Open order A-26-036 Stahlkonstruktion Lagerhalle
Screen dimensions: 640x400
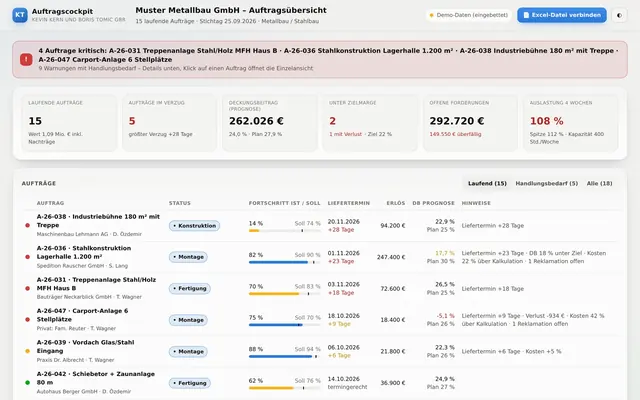pos(321,257)
